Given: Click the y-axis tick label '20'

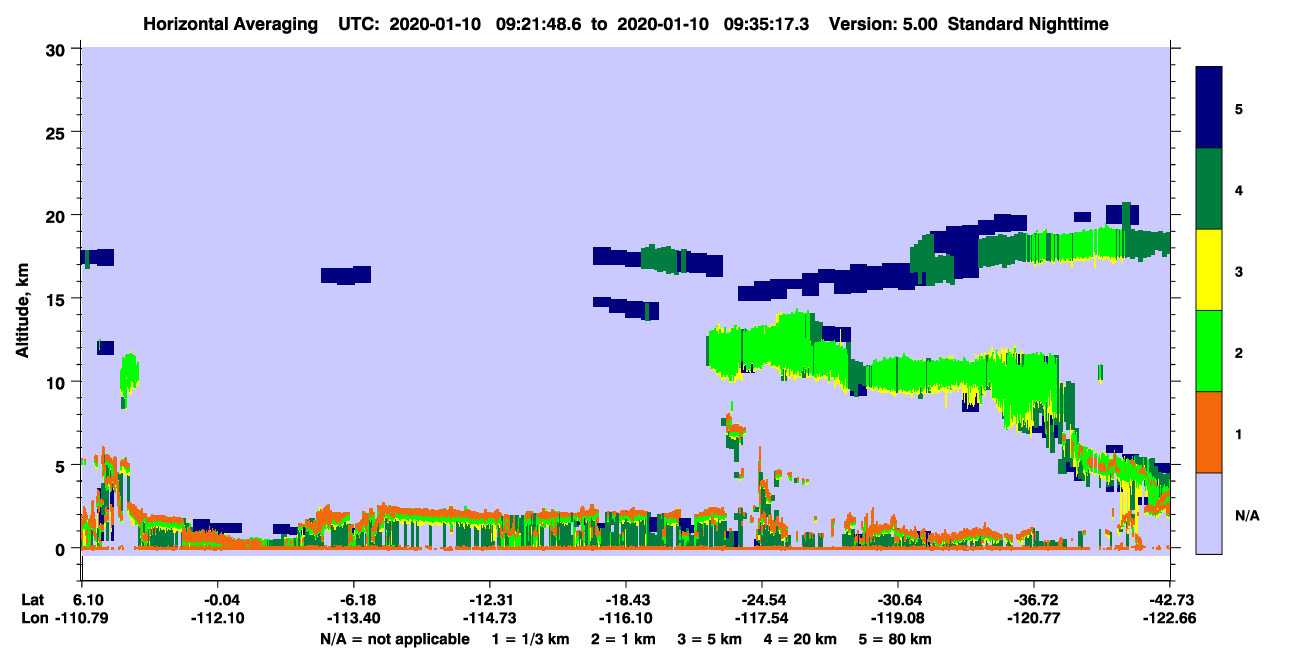Looking at the screenshot, I should pyautogui.click(x=58, y=216).
